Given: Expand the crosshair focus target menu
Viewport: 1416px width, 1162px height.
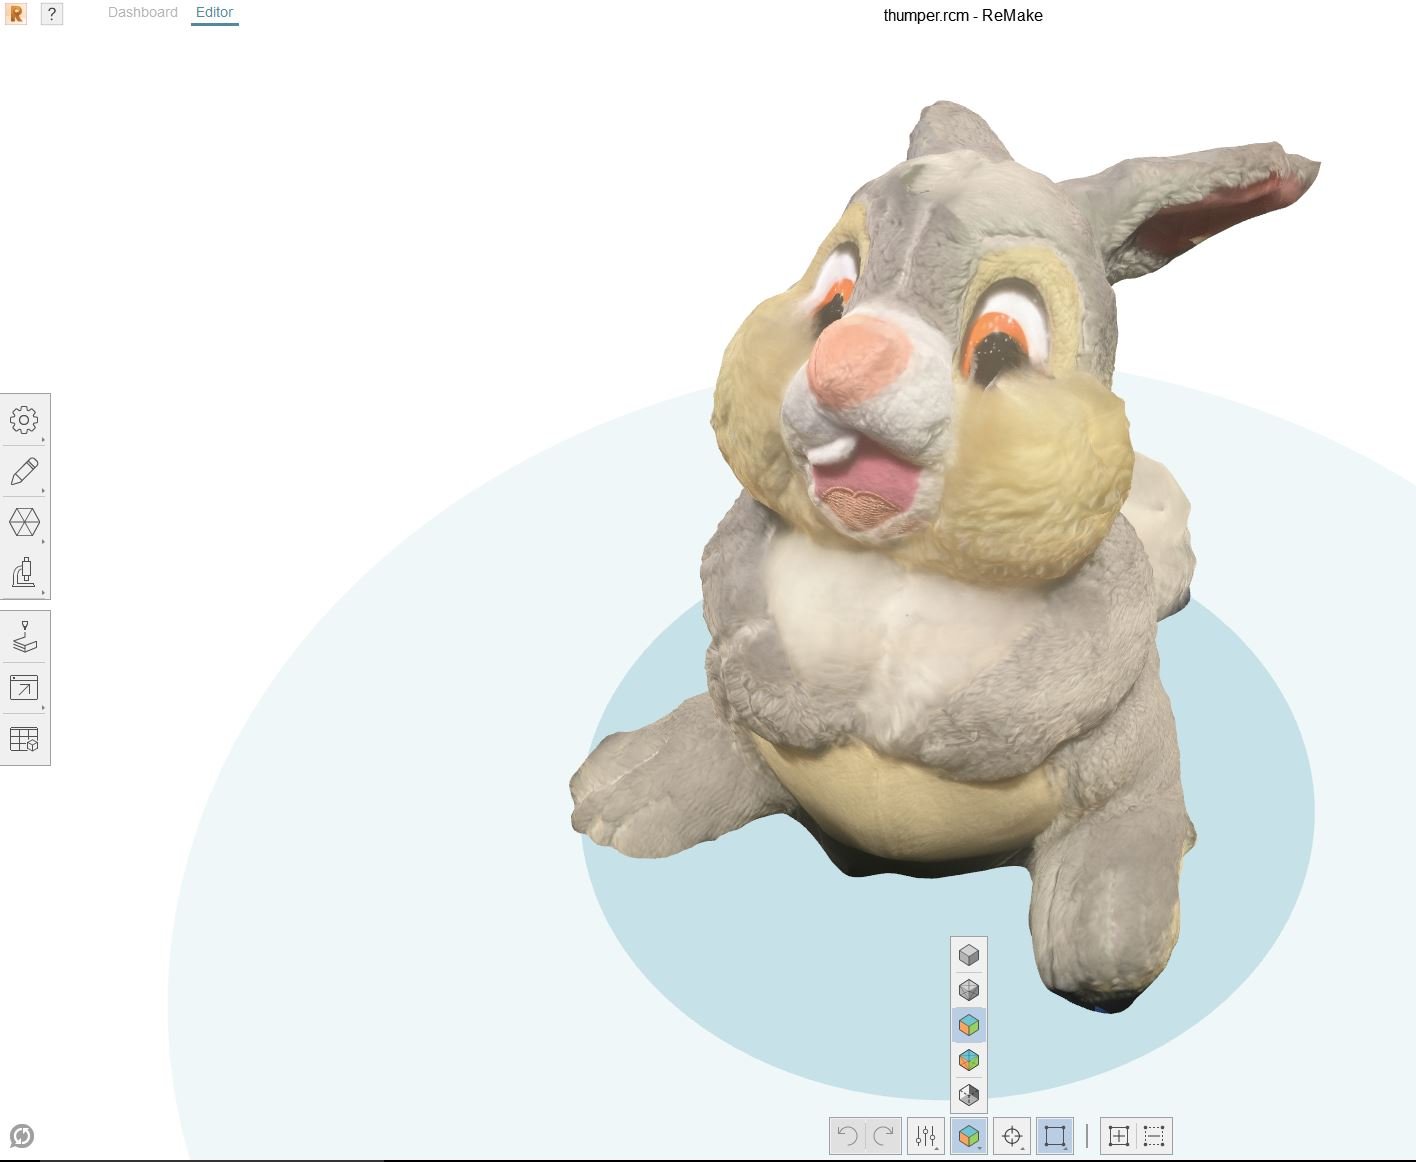Looking at the screenshot, I should 1012,1136.
